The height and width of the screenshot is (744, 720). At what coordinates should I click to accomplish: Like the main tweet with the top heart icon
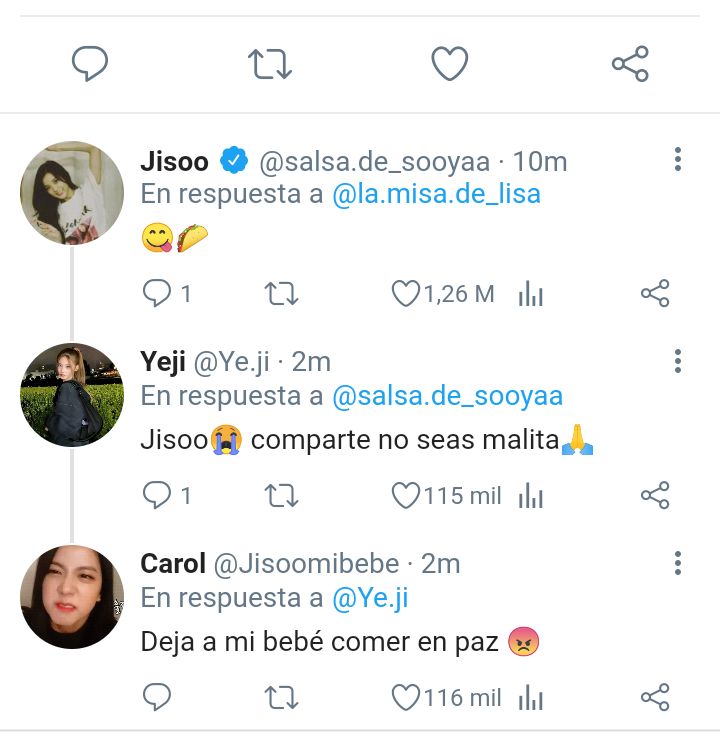[449, 64]
